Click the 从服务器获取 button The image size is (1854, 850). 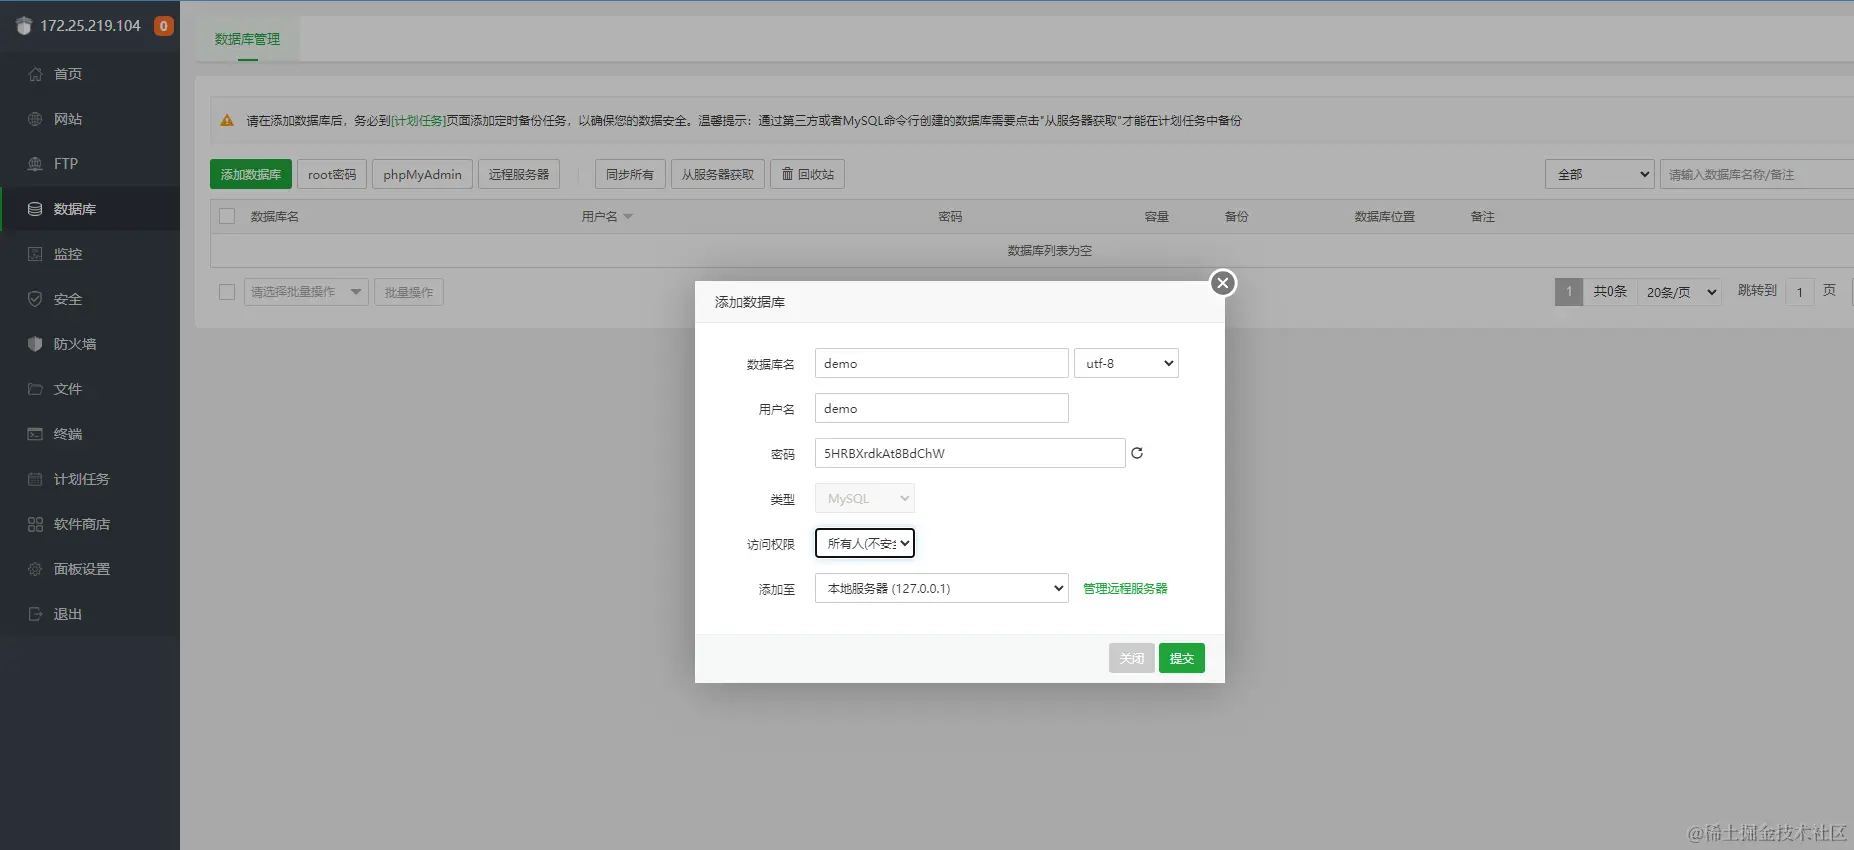(718, 174)
